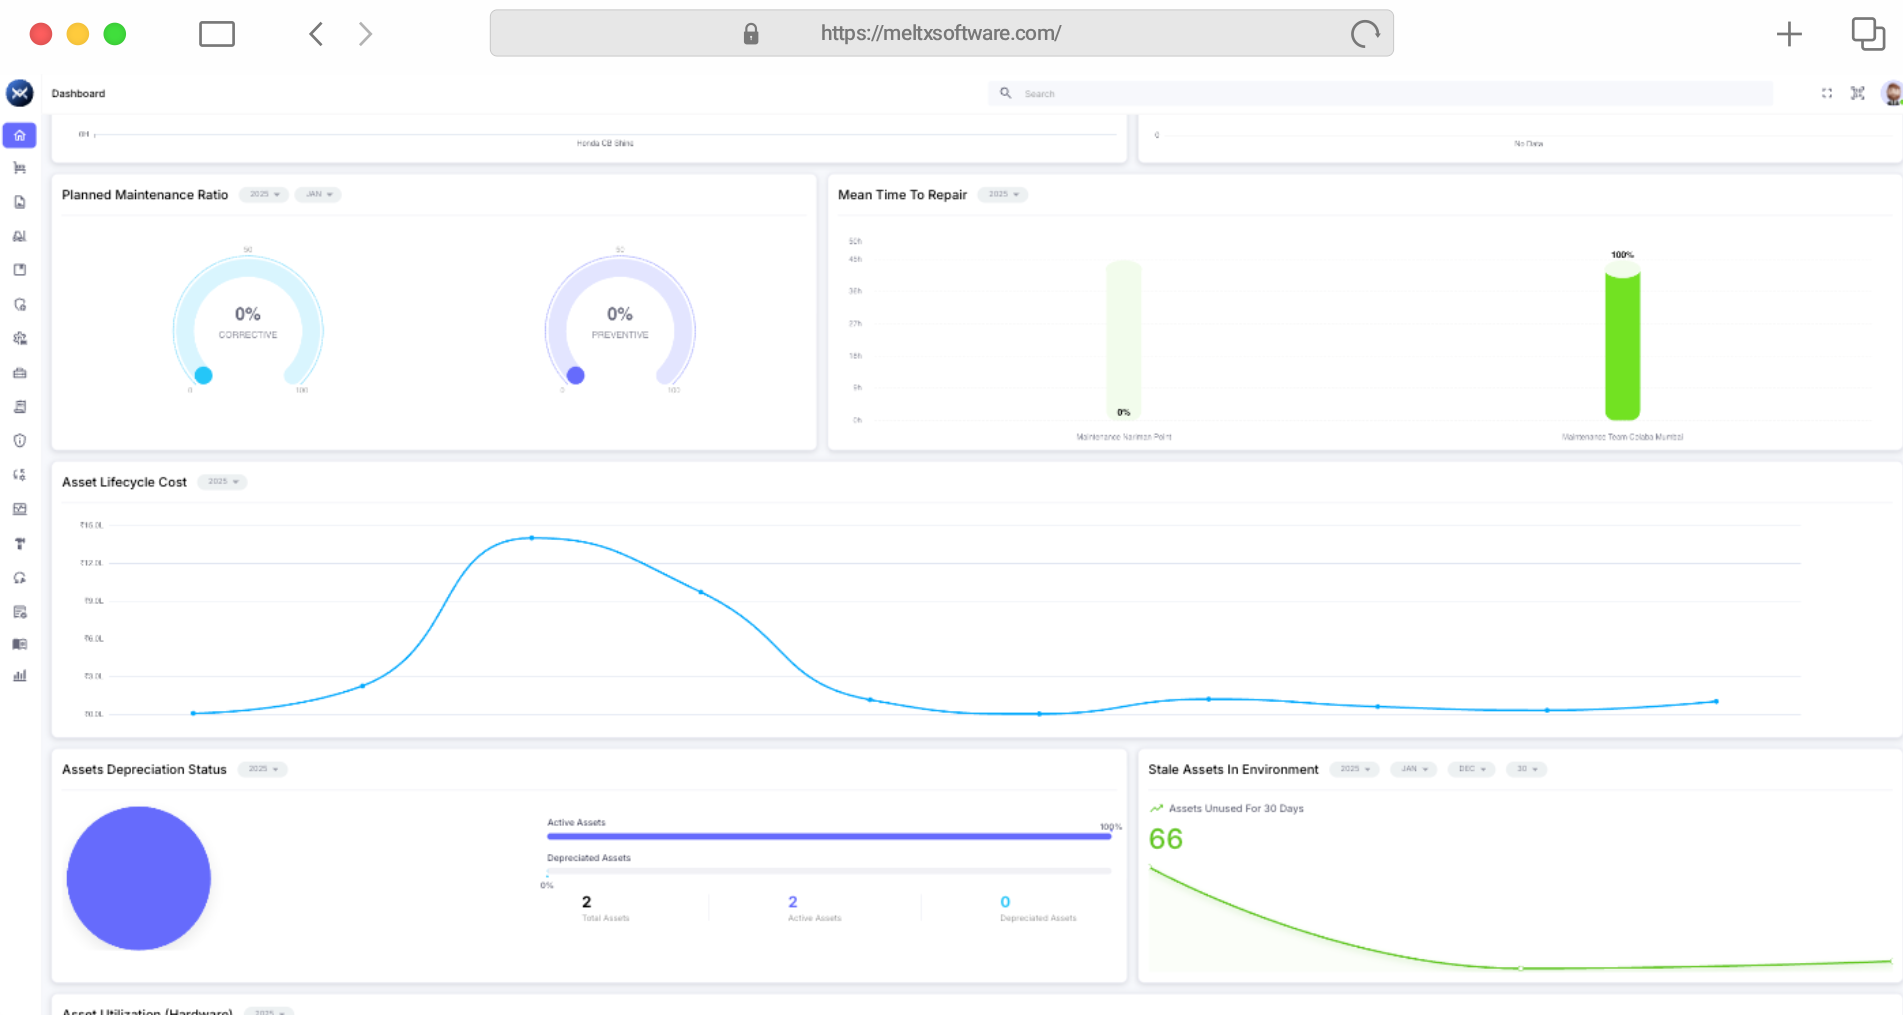Open the user profile avatar menu
The width and height of the screenshot is (1903, 1015).
[x=1891, y=93]
